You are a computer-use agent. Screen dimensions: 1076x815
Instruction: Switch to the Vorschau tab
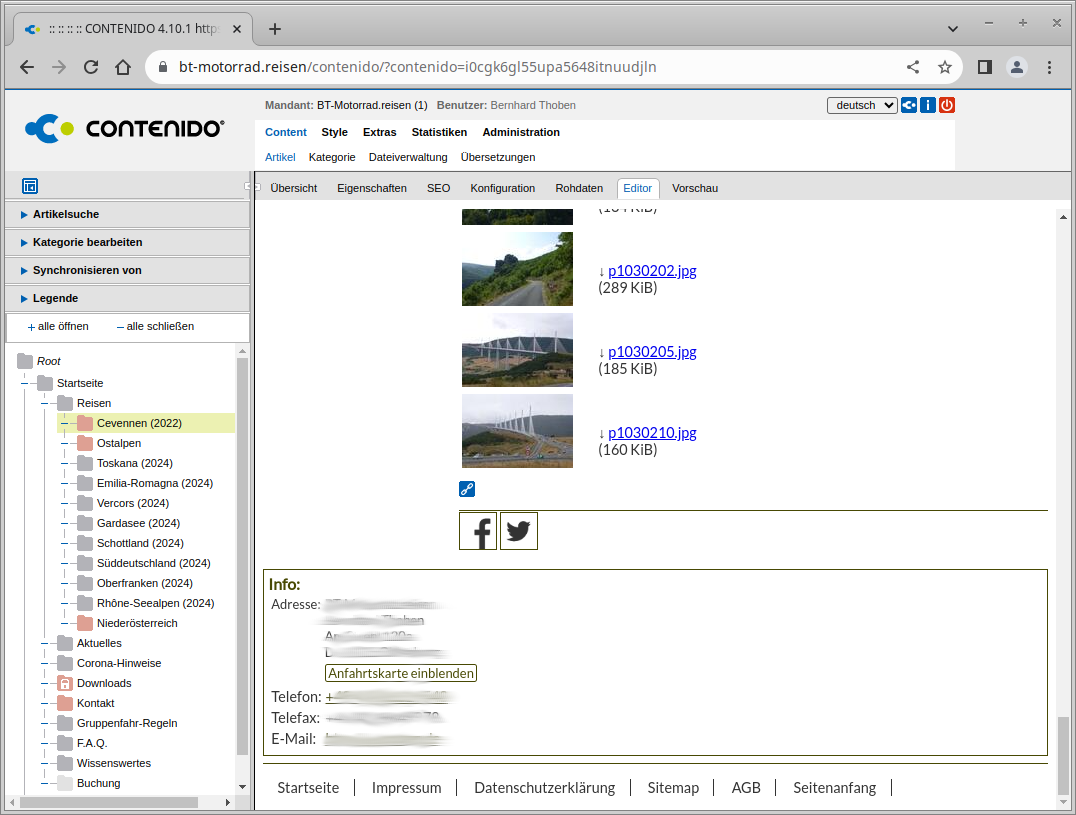pyautogui.click(x=694, y=188)
